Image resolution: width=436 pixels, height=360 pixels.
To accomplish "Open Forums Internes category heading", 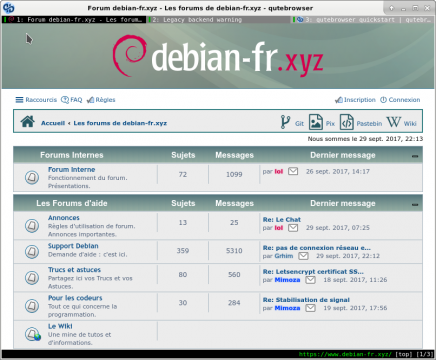I will (x=72, y=155).
